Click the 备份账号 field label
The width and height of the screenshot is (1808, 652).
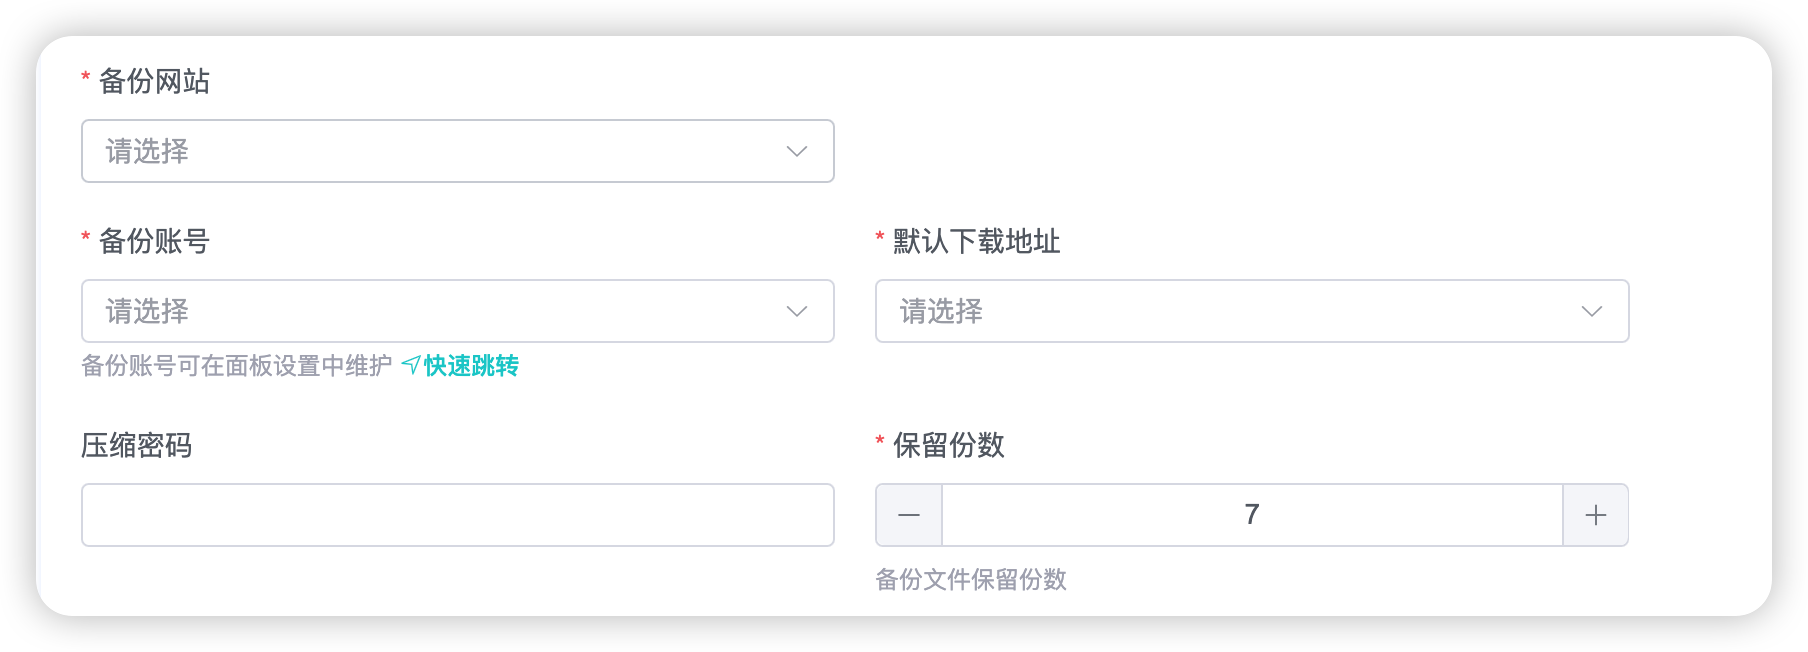pyautogui.click(x=154, y=241)
